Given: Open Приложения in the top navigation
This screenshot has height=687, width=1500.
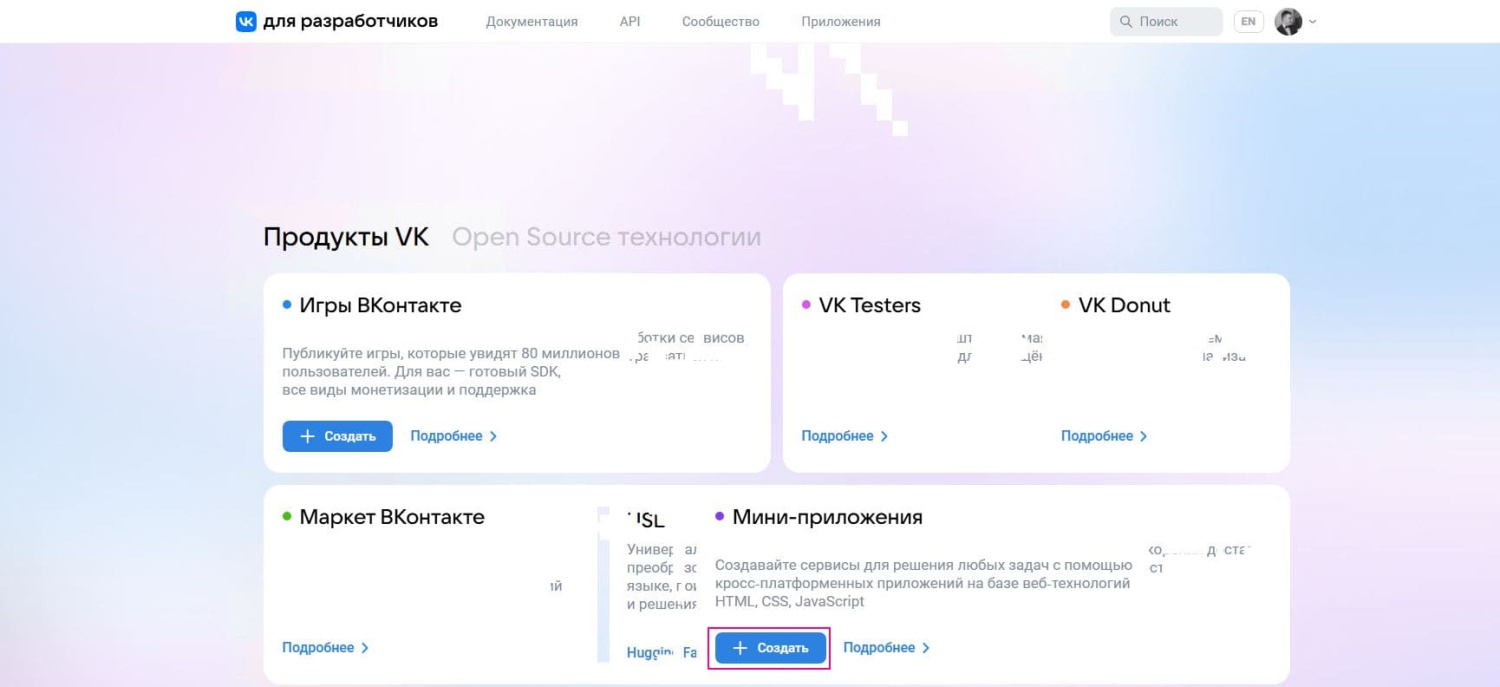Looking at the screenshot, I should (x=840, y=21).
